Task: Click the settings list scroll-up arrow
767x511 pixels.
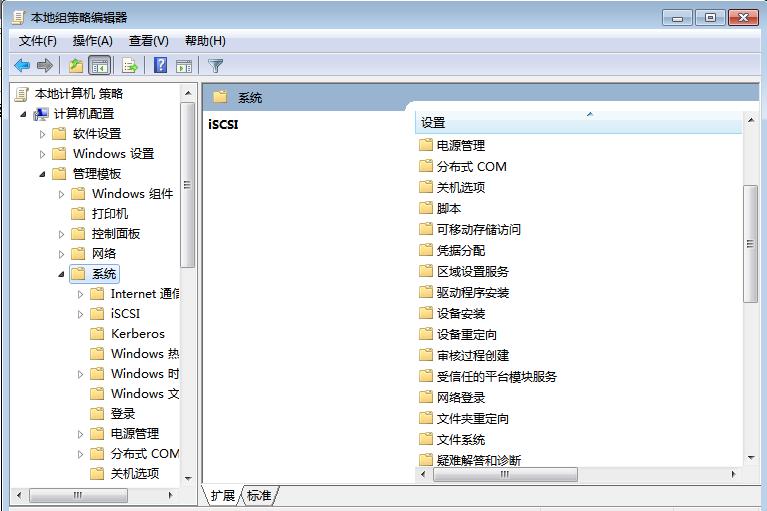Action: pos(750,120)
